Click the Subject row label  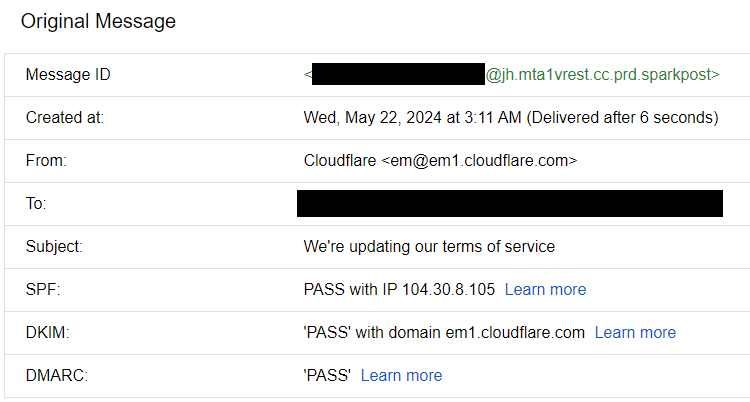[x=54, y=247]
